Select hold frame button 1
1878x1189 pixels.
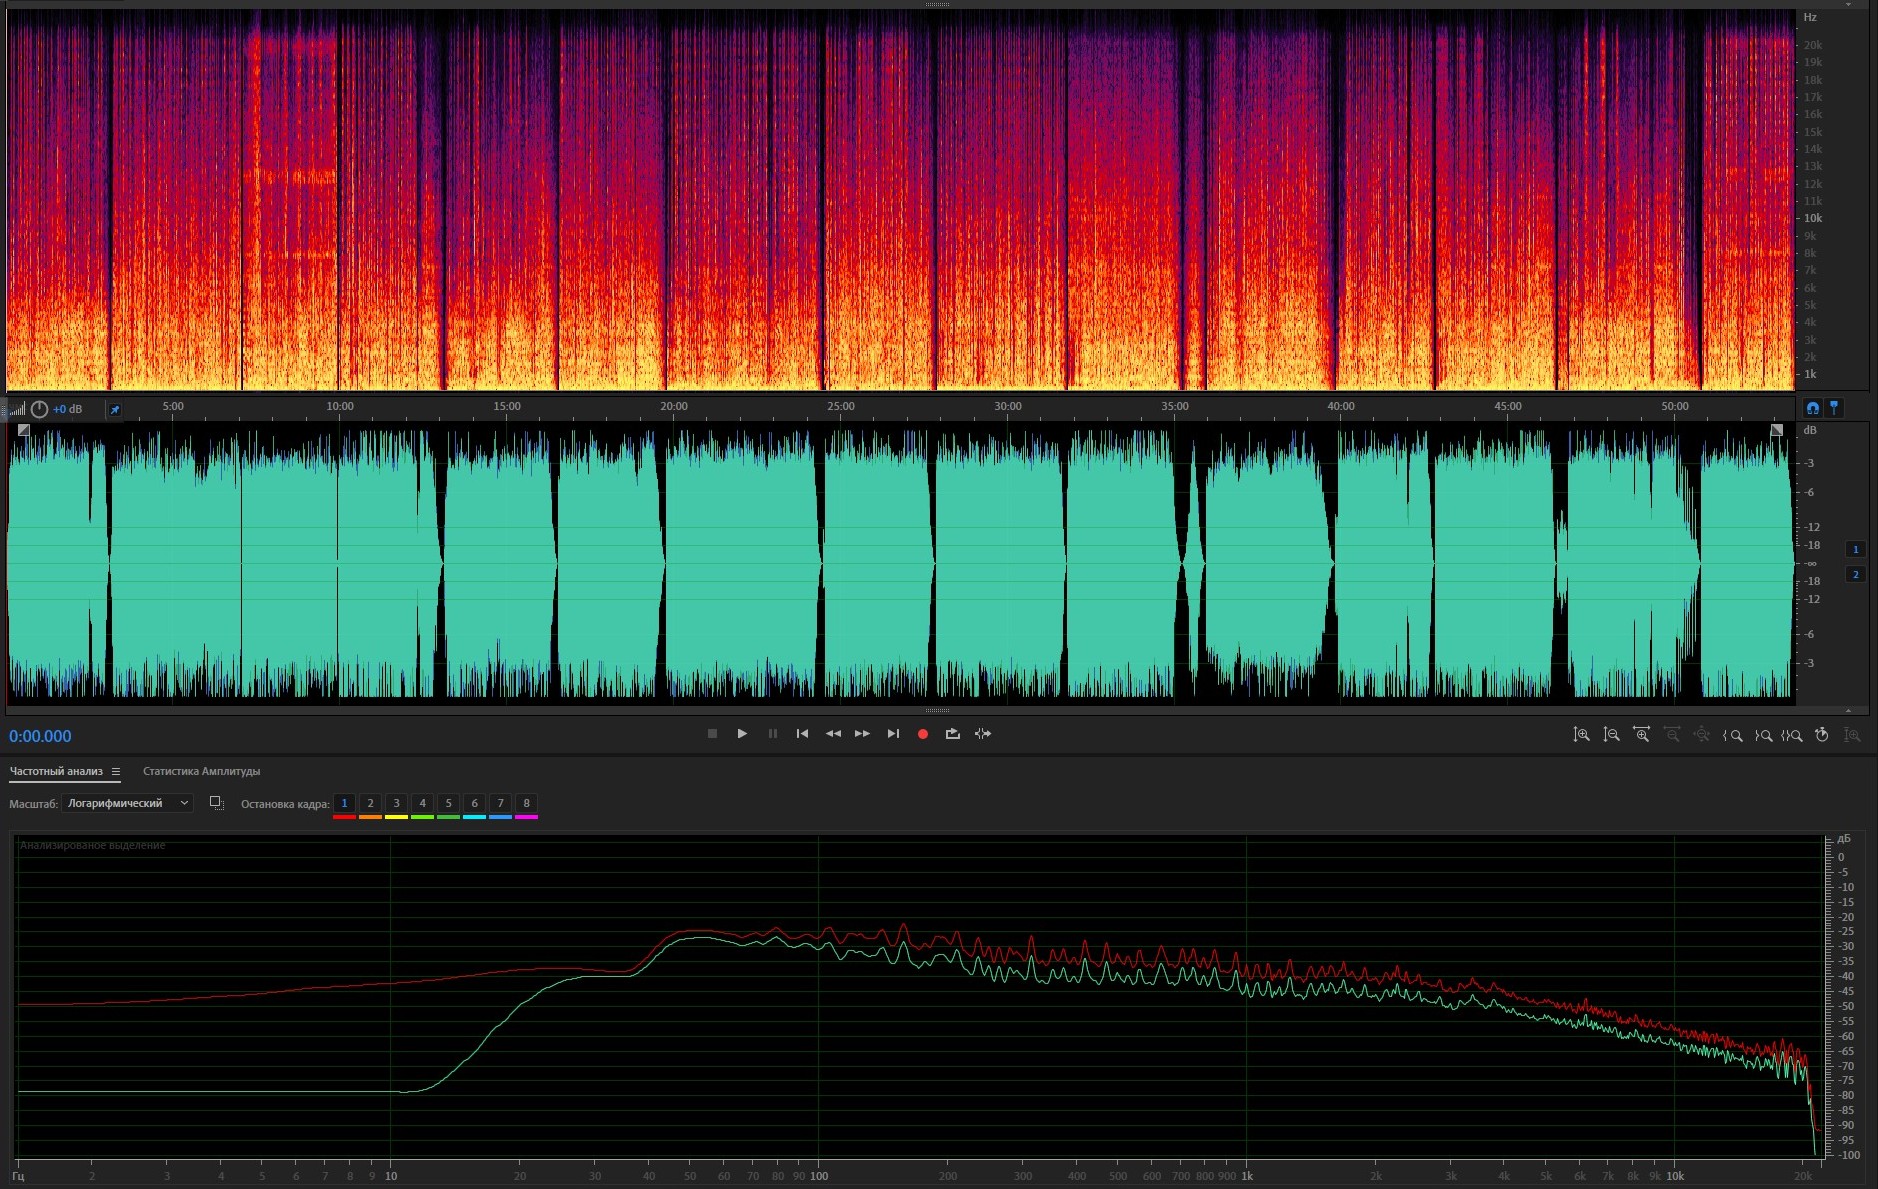click(344, 803)
